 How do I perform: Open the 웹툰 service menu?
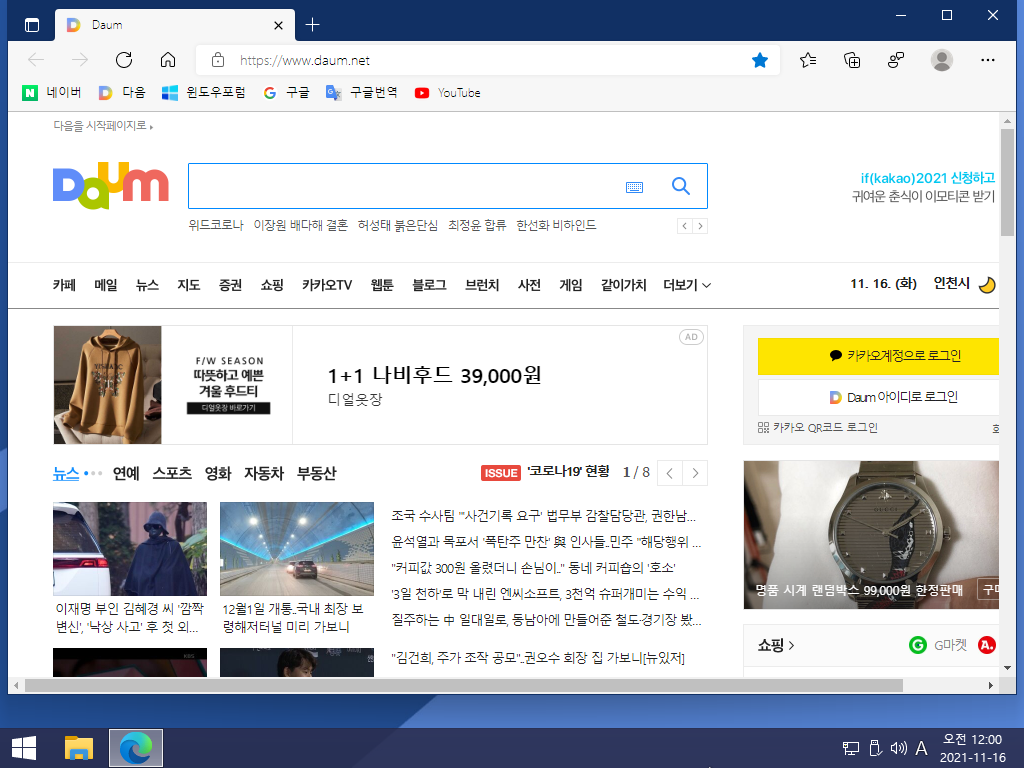click(x=382, y=285)
